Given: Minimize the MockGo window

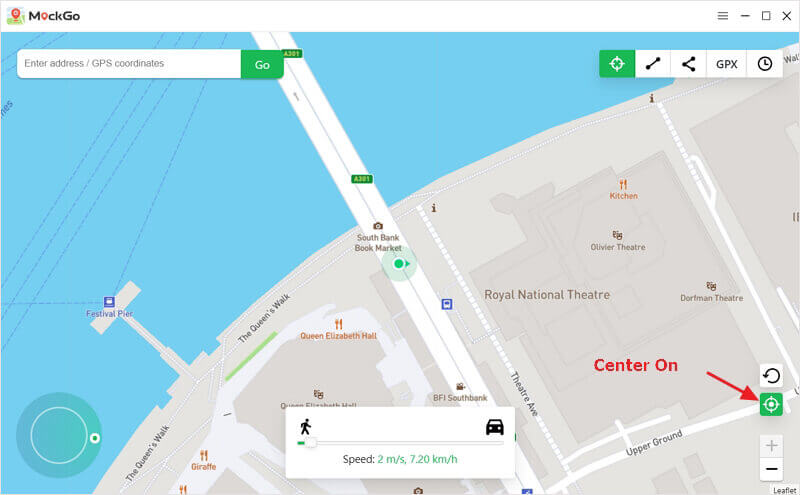Looking at the screenshot, I should [x=745, y=16].
